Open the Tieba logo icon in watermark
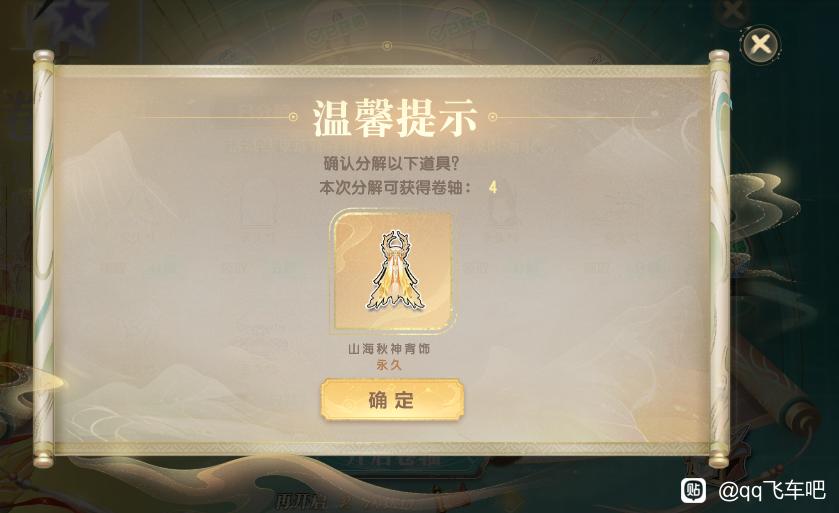The height and width of the screenshot is (513, 839). coord(693,489)
